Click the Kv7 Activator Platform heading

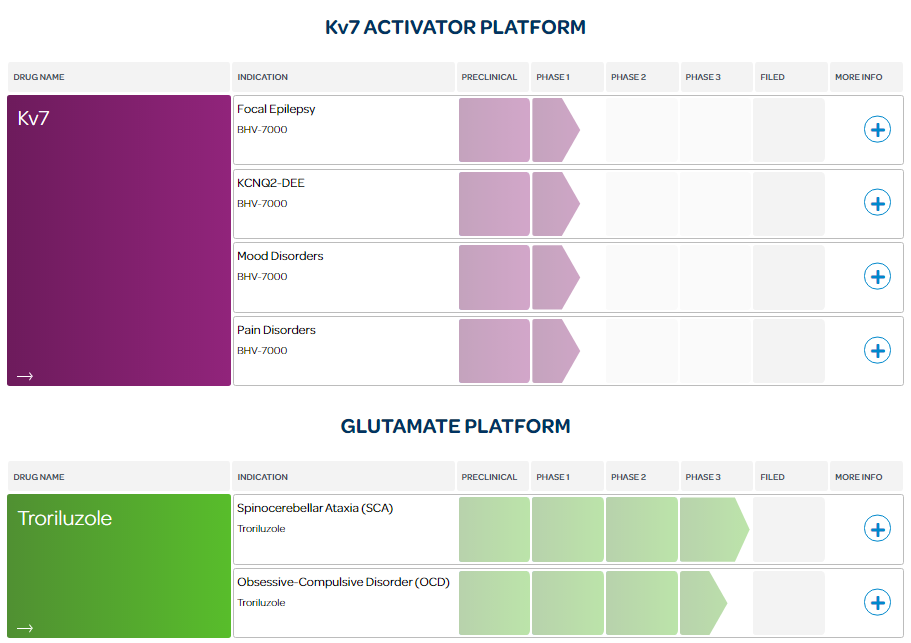point(455,27)
